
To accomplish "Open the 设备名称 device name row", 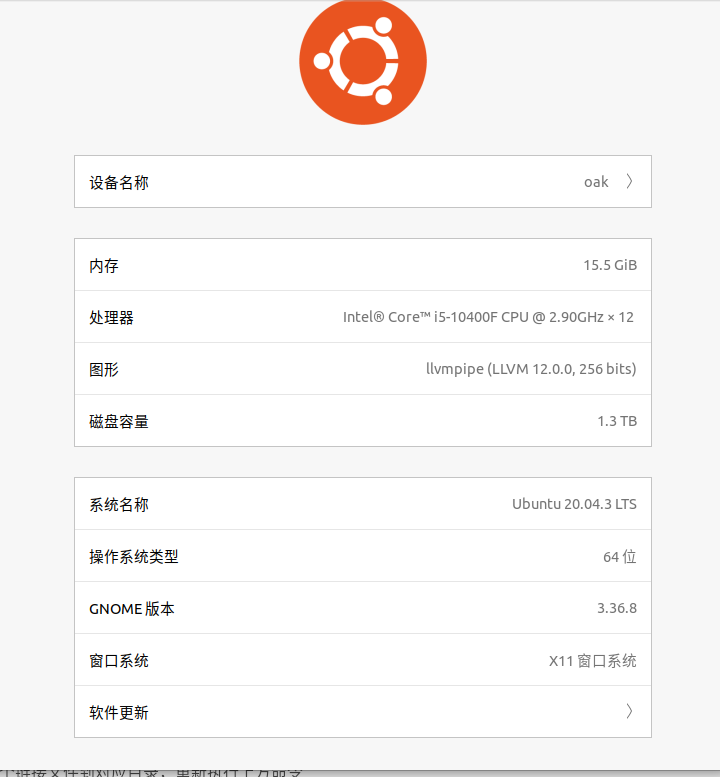I will pos(363,182).
